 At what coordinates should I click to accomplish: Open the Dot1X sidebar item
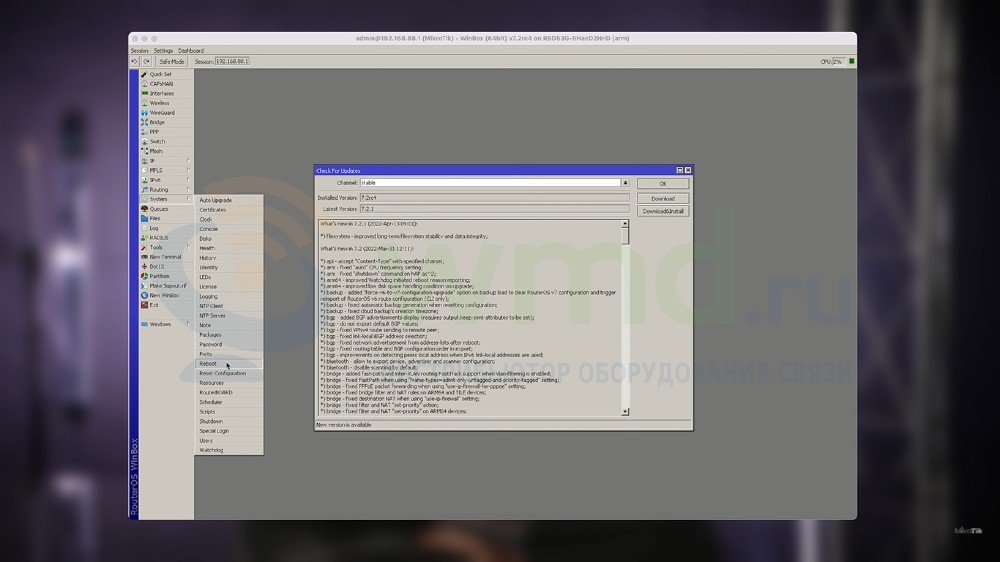(166, 267)
